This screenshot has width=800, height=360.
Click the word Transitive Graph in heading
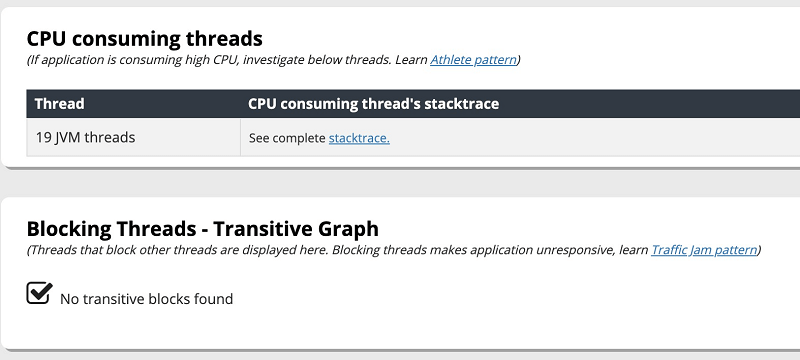296,228
